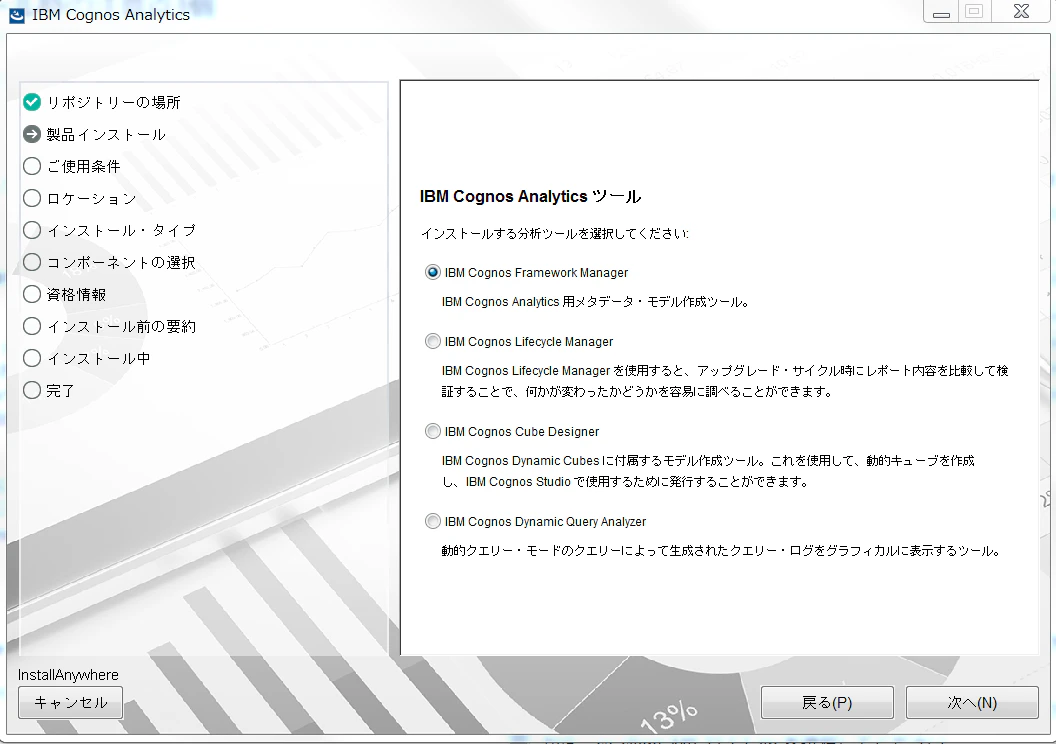
Task: Click the step circle beside 完了
Action: click(x=32, y=391)
